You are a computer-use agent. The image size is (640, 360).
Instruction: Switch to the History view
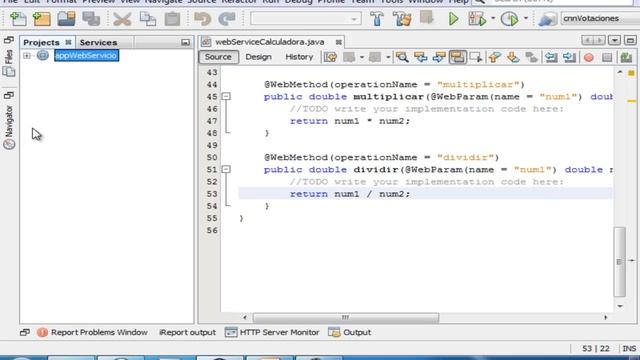[x=299, y=57]
